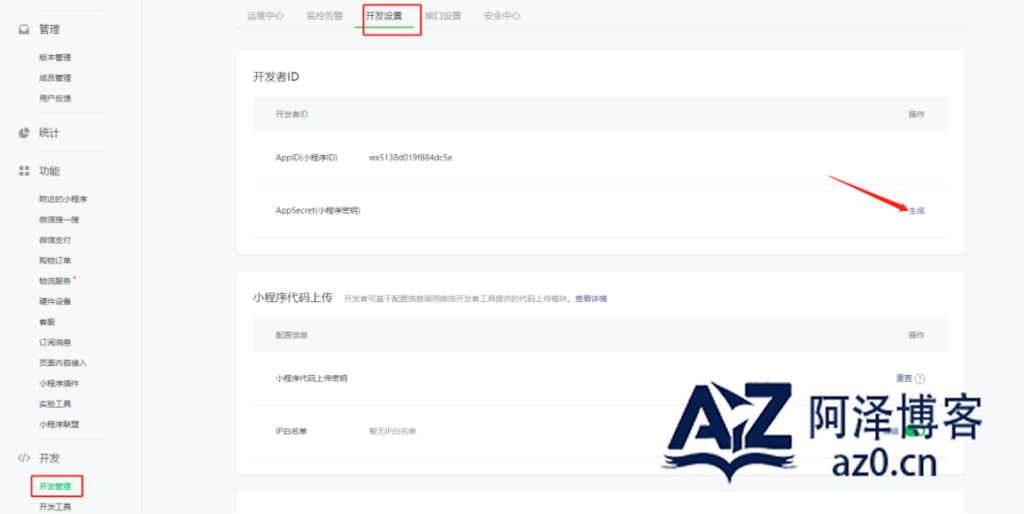Click the 管理 inbox icon in sidebar
Viewport: 1024px width, 514px height.
click(x=24, y=29)
